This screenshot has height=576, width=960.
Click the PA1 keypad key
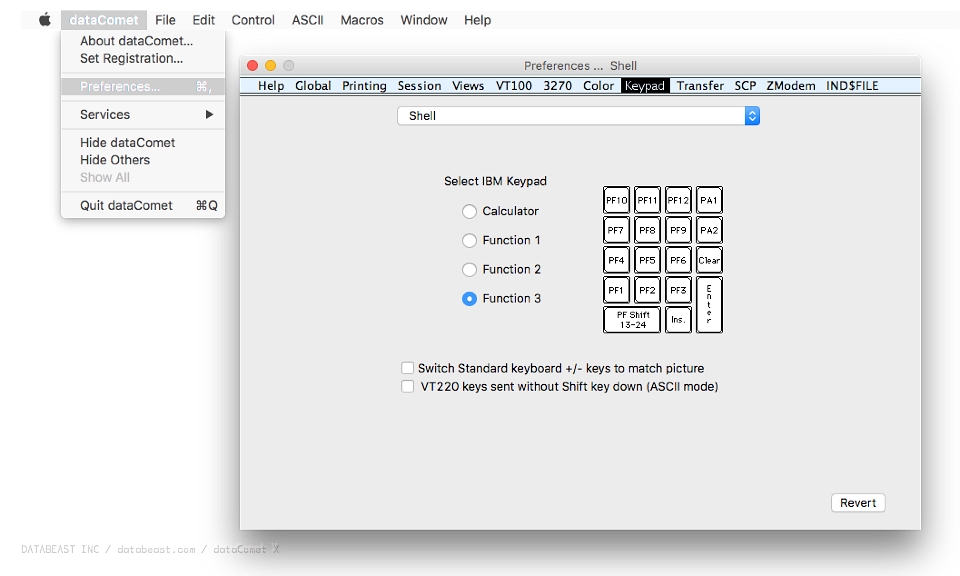[x=709, y=200]
